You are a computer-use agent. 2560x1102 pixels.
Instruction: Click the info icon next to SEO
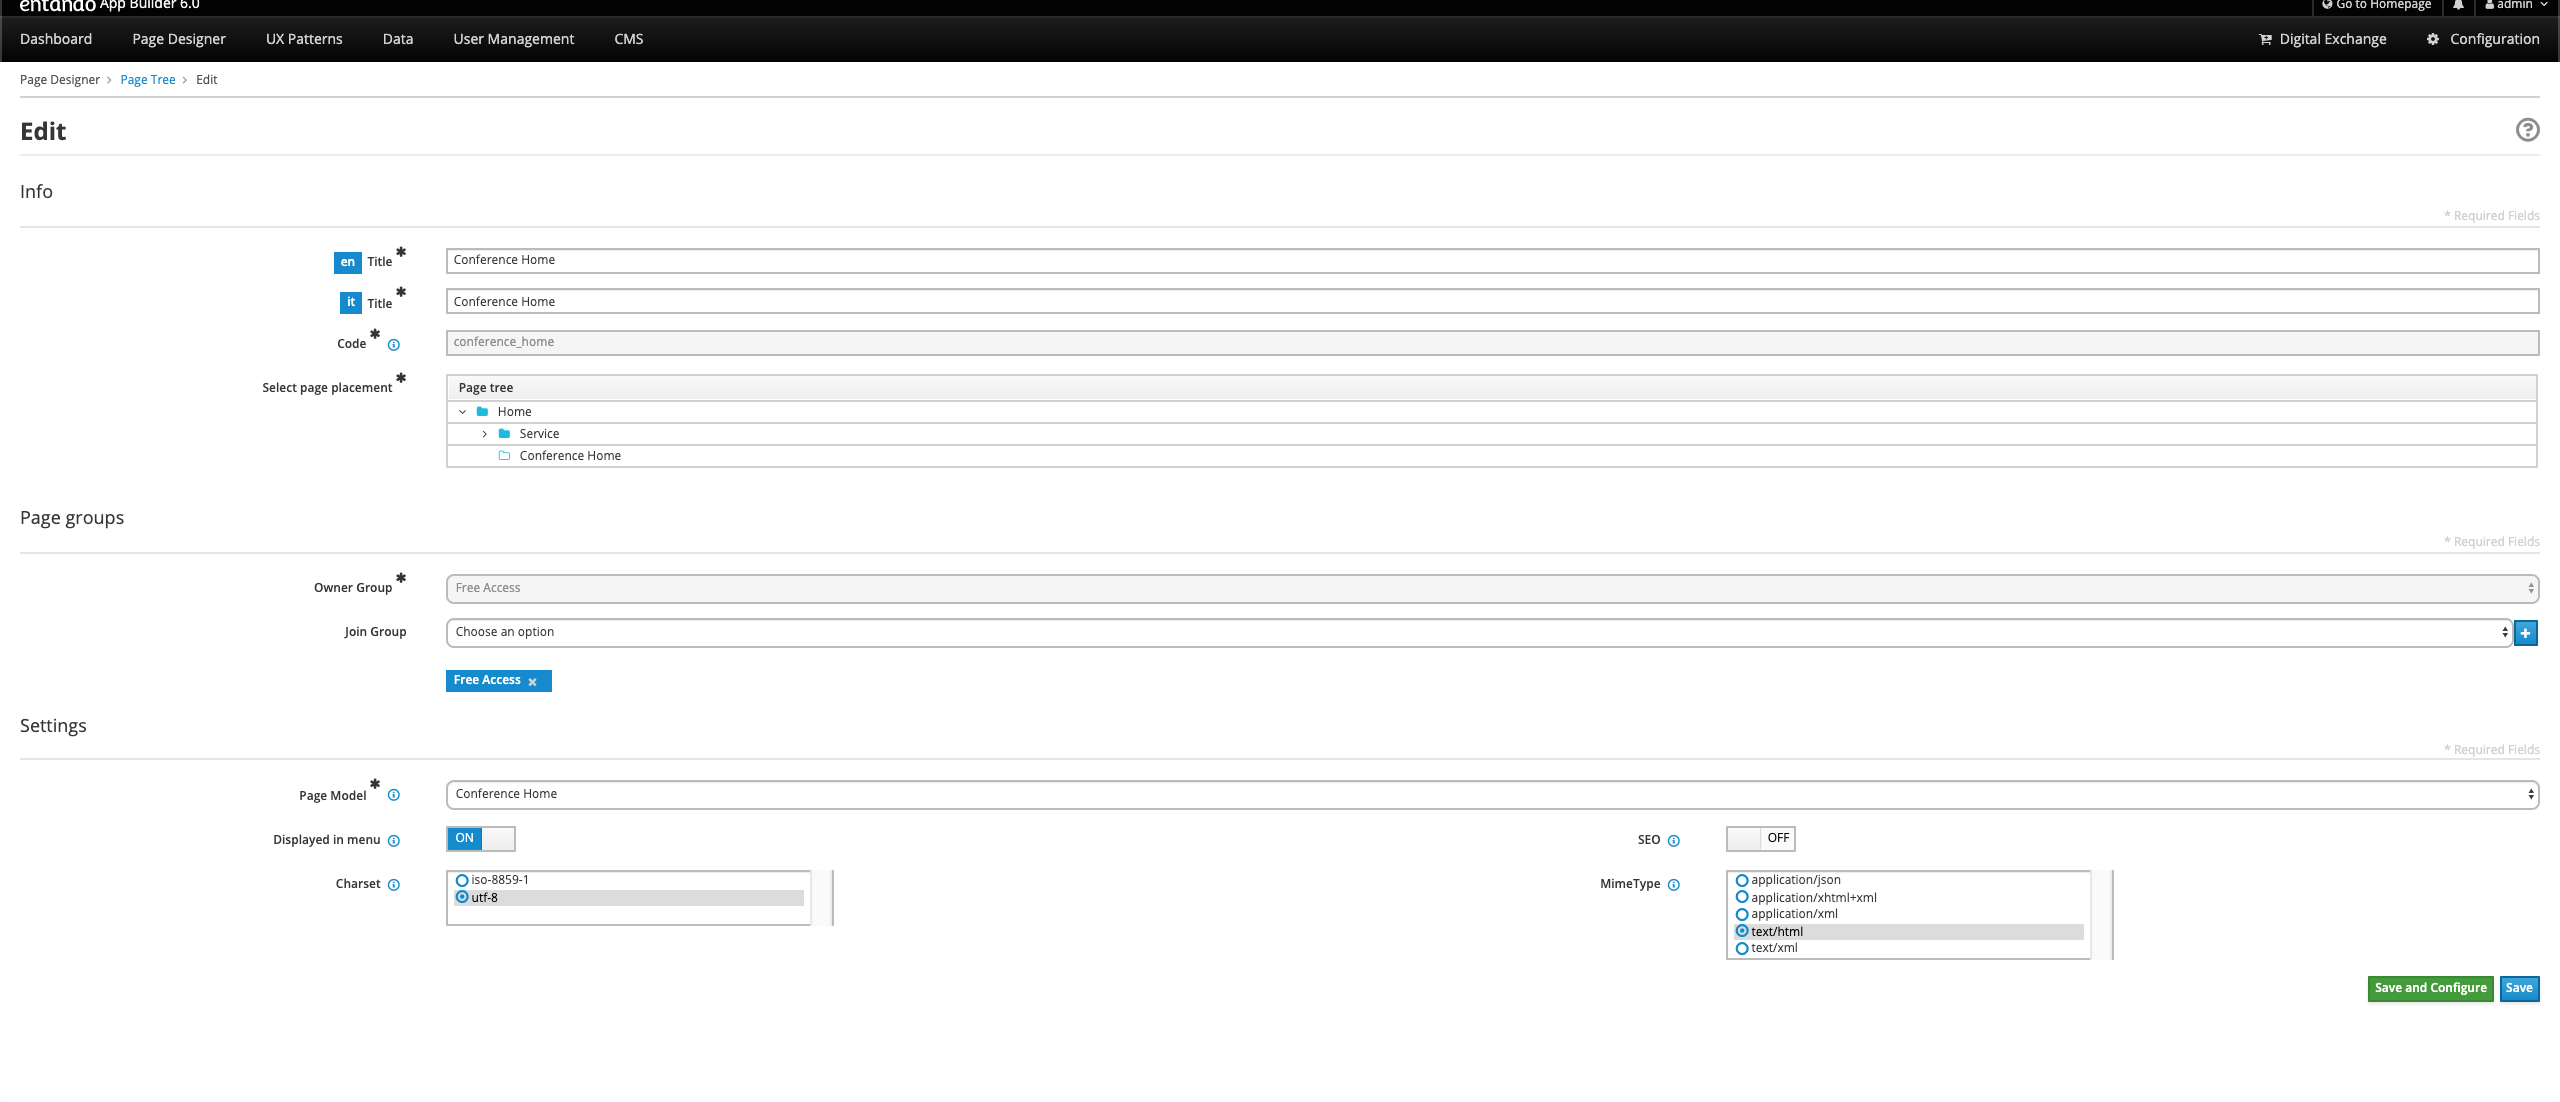click(1674, 841)
